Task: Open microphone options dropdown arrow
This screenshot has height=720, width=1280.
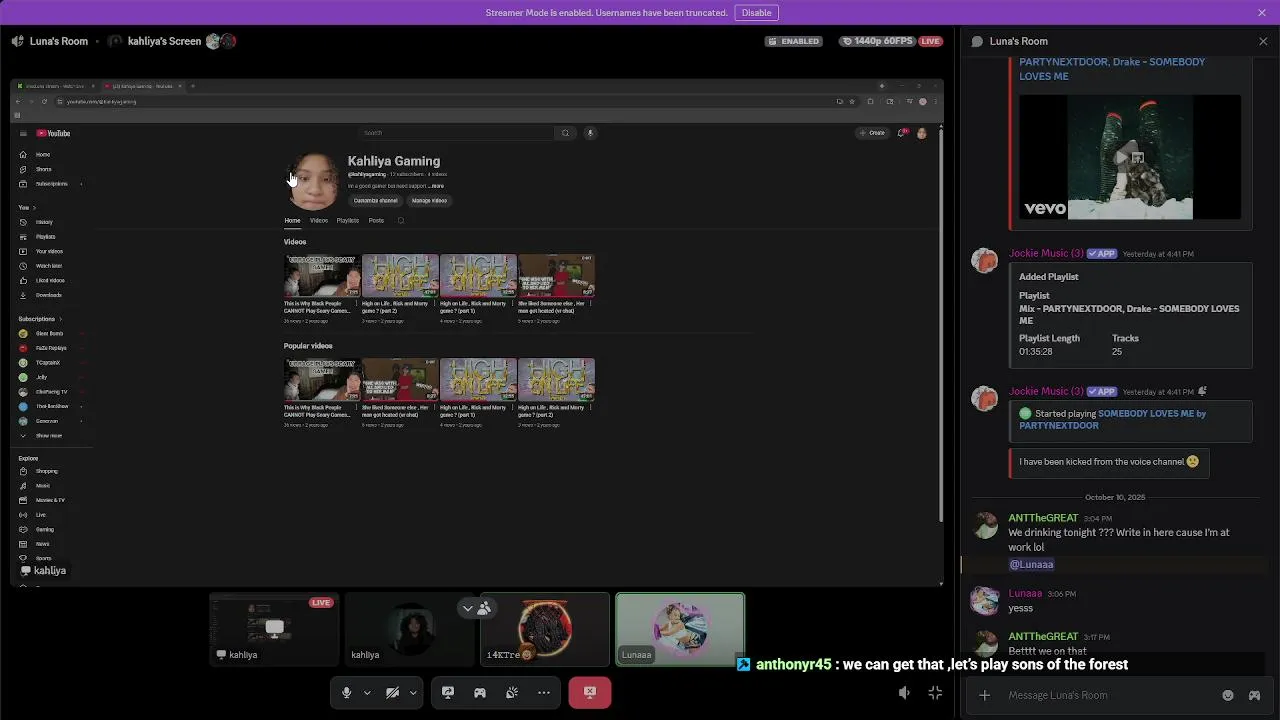Action: 367,692
